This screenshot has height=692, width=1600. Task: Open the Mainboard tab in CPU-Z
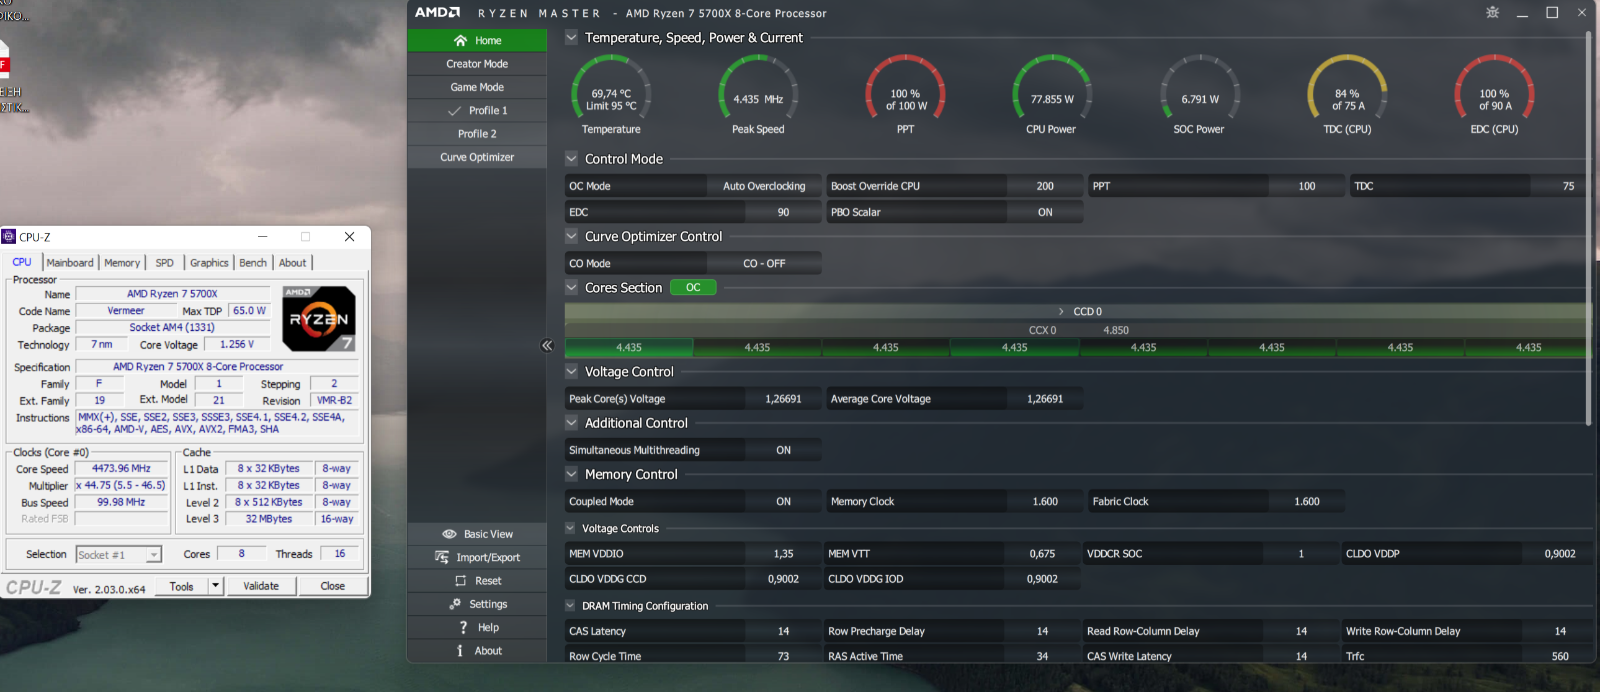click(70, 263)
